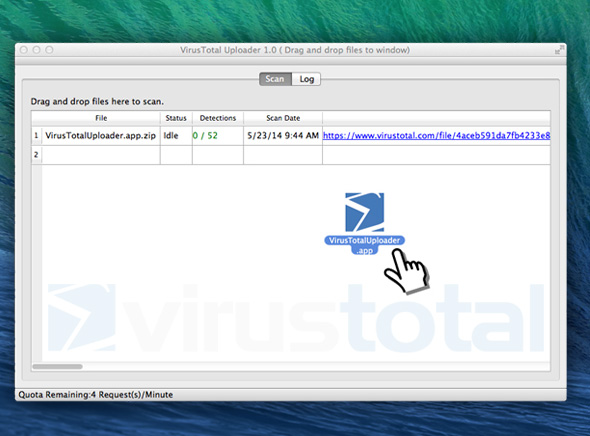Click the Idle status cell
The height and width of the screenshot is (436, 590).
(x=176, y=135)
